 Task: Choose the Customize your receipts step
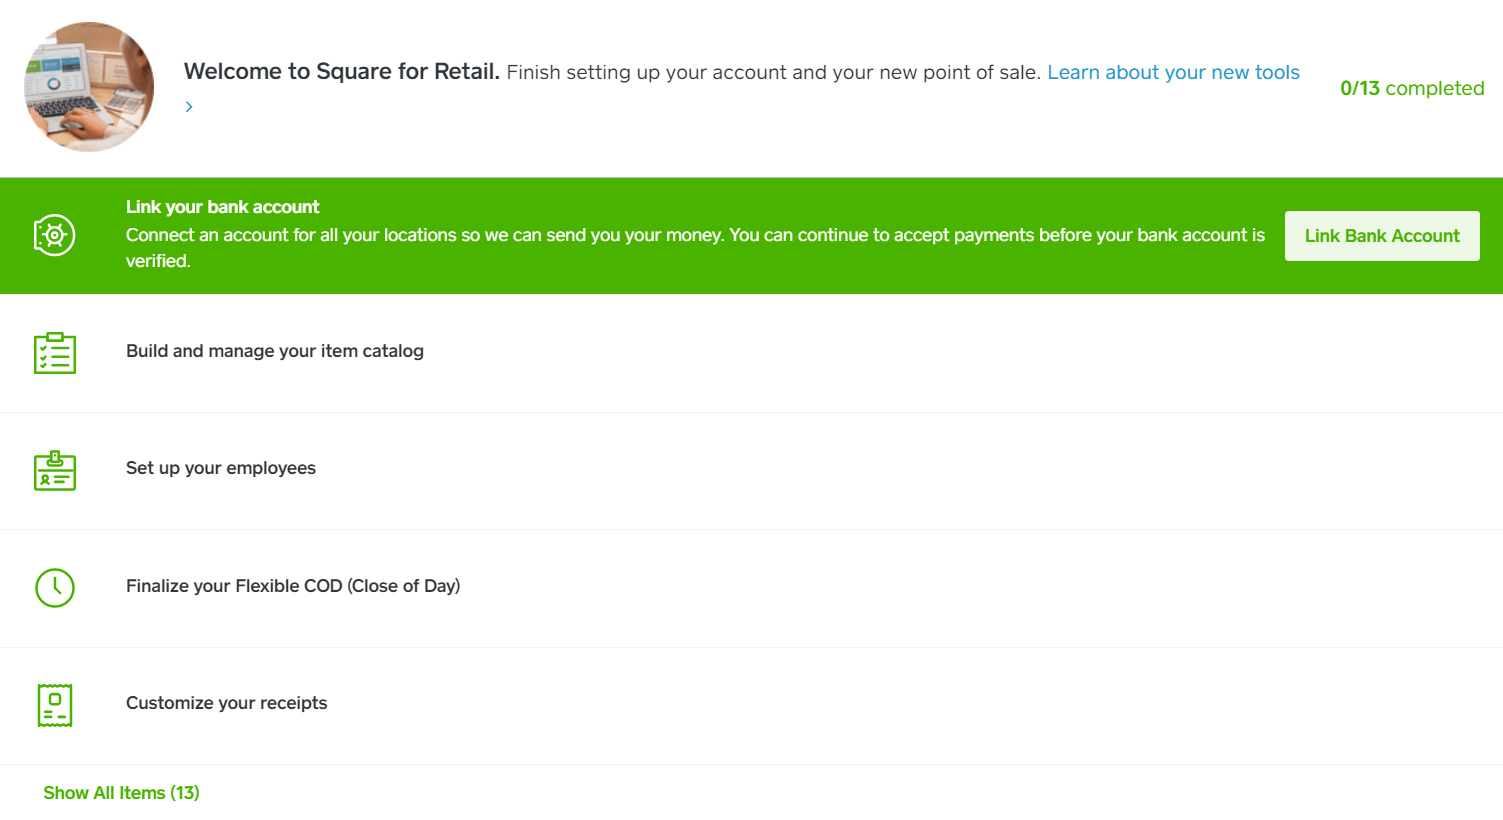point(227,703)
